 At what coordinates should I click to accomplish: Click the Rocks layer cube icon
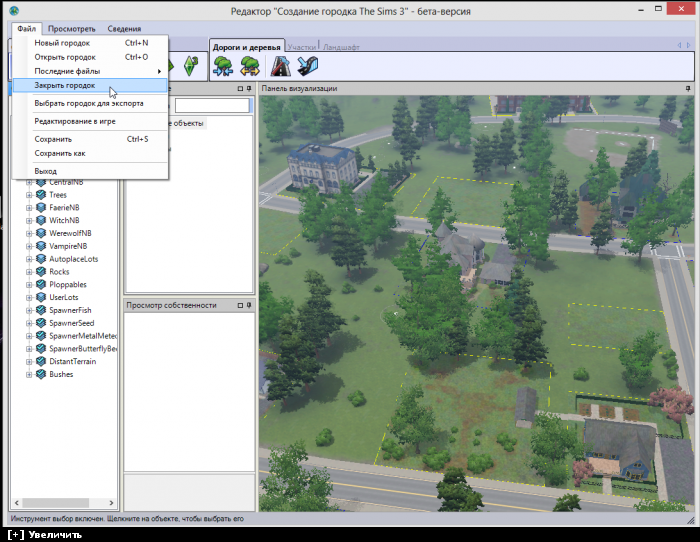(41, 271)
